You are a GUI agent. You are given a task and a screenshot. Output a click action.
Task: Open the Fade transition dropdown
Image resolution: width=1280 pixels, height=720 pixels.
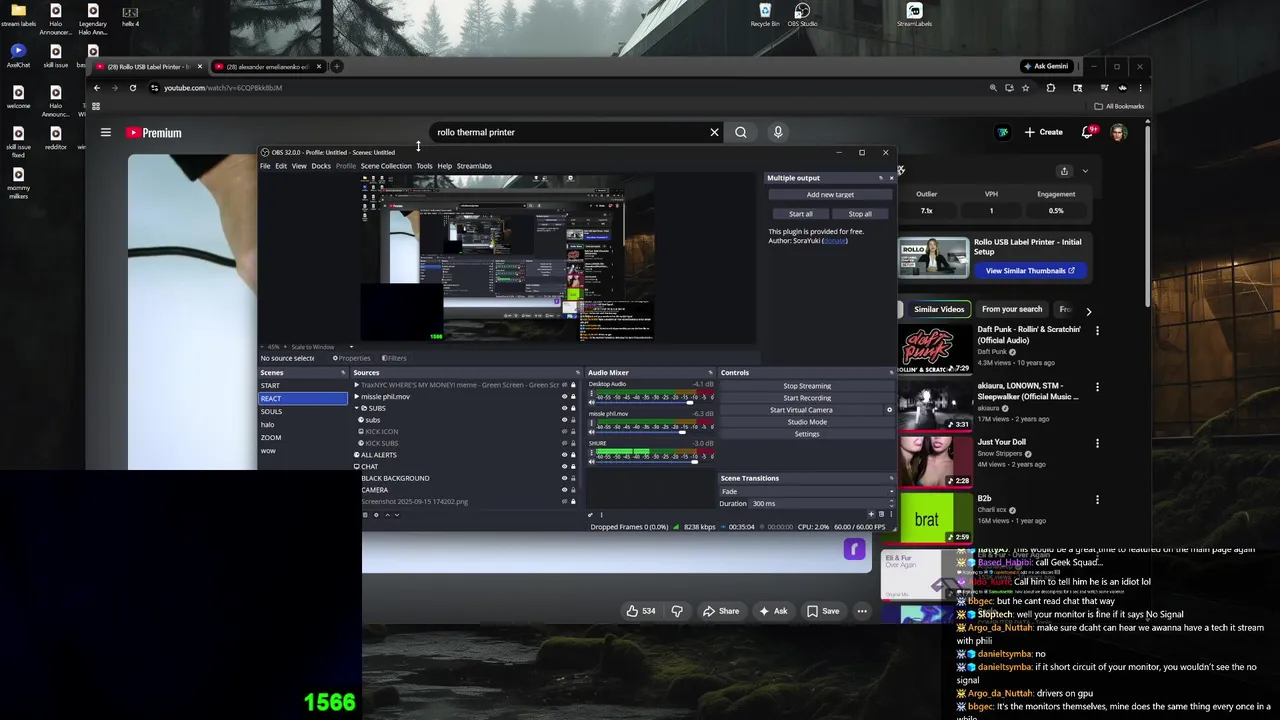tap(807, 491)
